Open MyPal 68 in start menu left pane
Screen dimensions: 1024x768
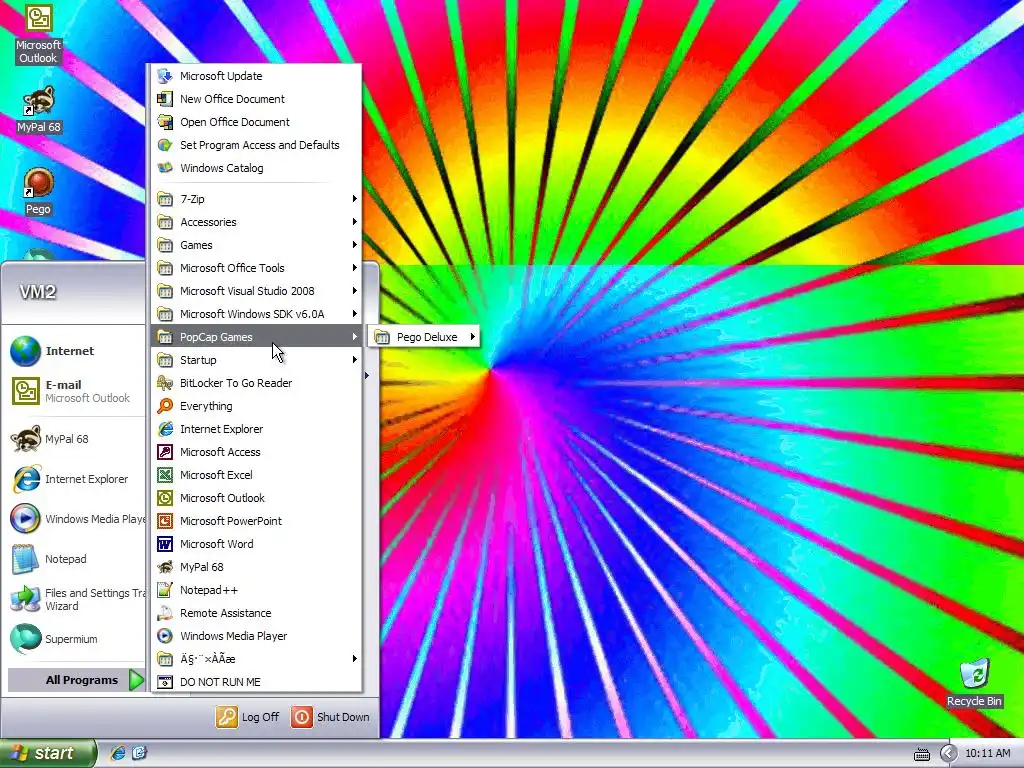(x=74, y=439)
